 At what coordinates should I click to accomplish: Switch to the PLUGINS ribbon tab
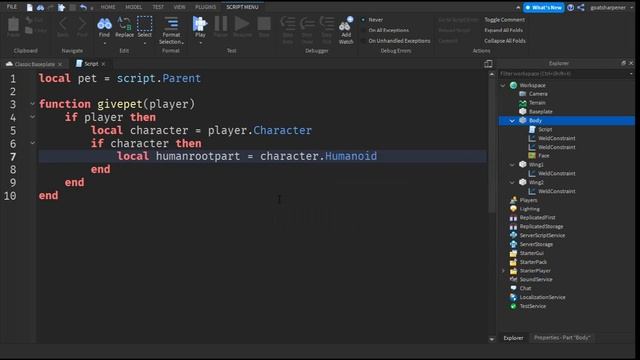click(205, 7)
